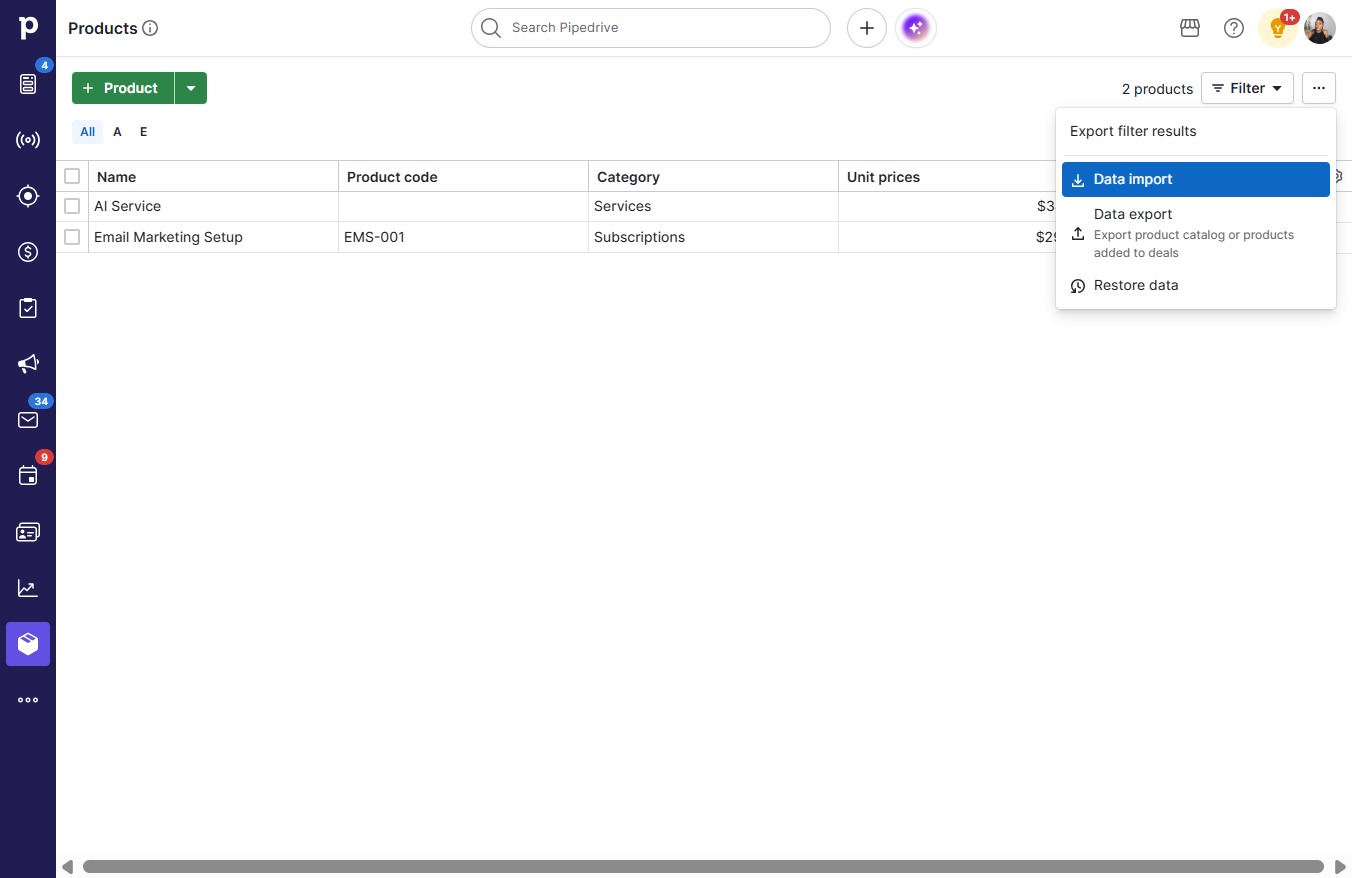Click the left arrow of the horizontal scrollbar
The width and height of the screenshot is (1352, 878).
coord(67,866)
